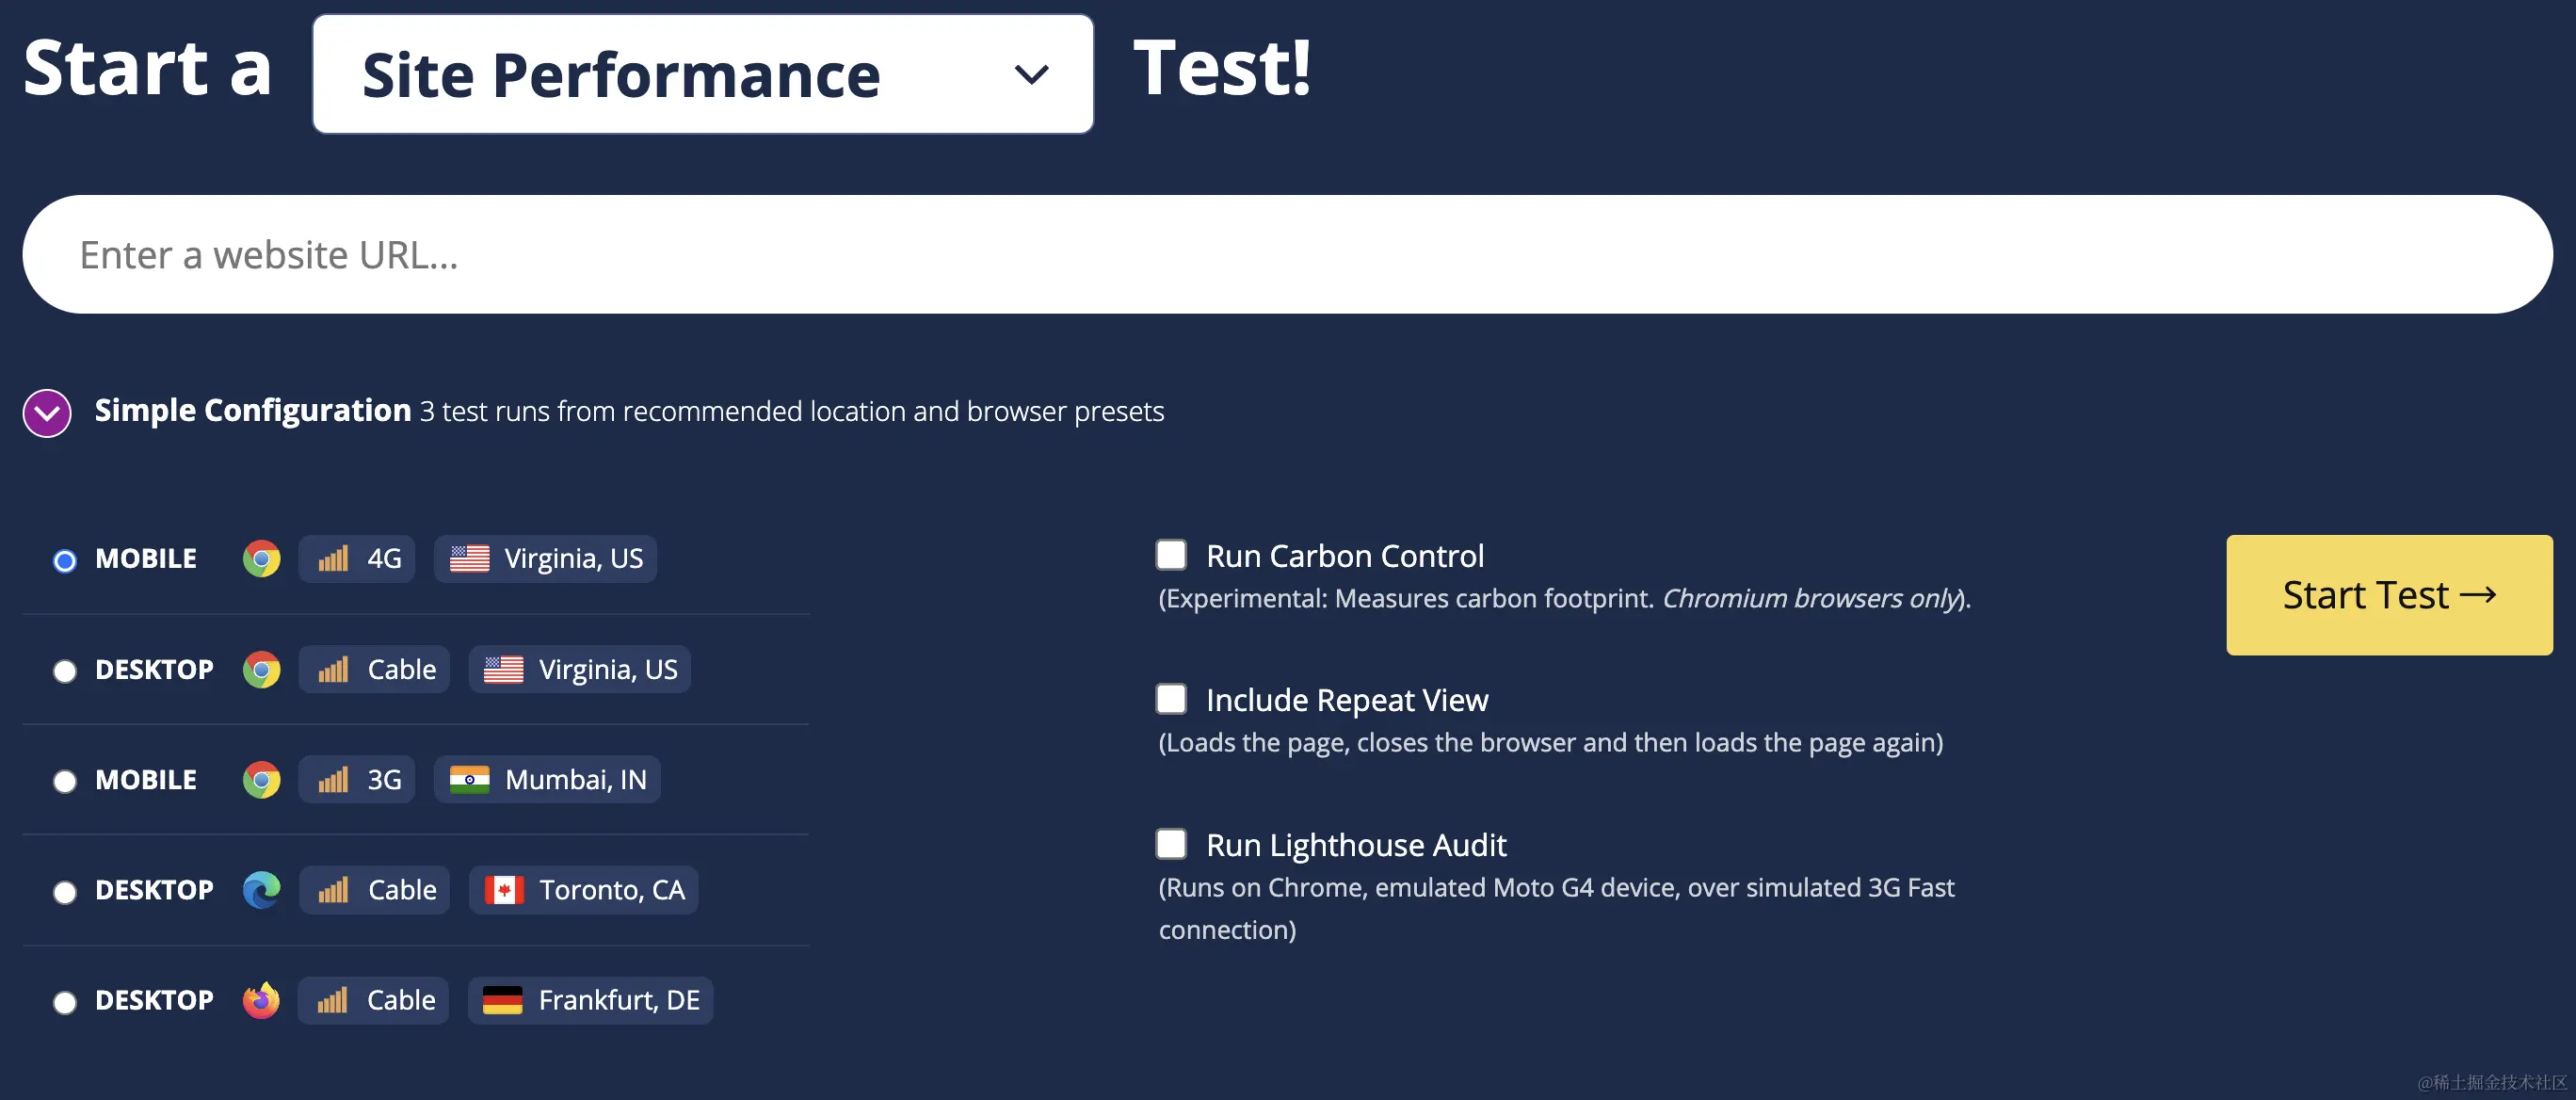Tick the Run Lighthouse Audit checkbox

pos(1171,844)
